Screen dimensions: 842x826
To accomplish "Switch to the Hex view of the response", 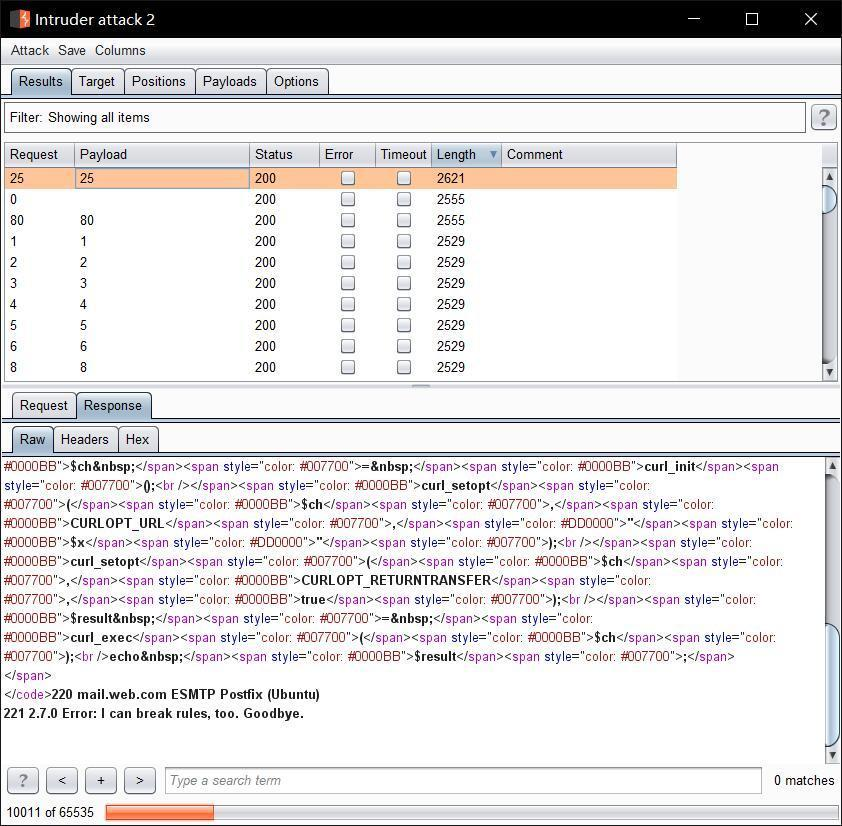I will click(x=138, y=439).
